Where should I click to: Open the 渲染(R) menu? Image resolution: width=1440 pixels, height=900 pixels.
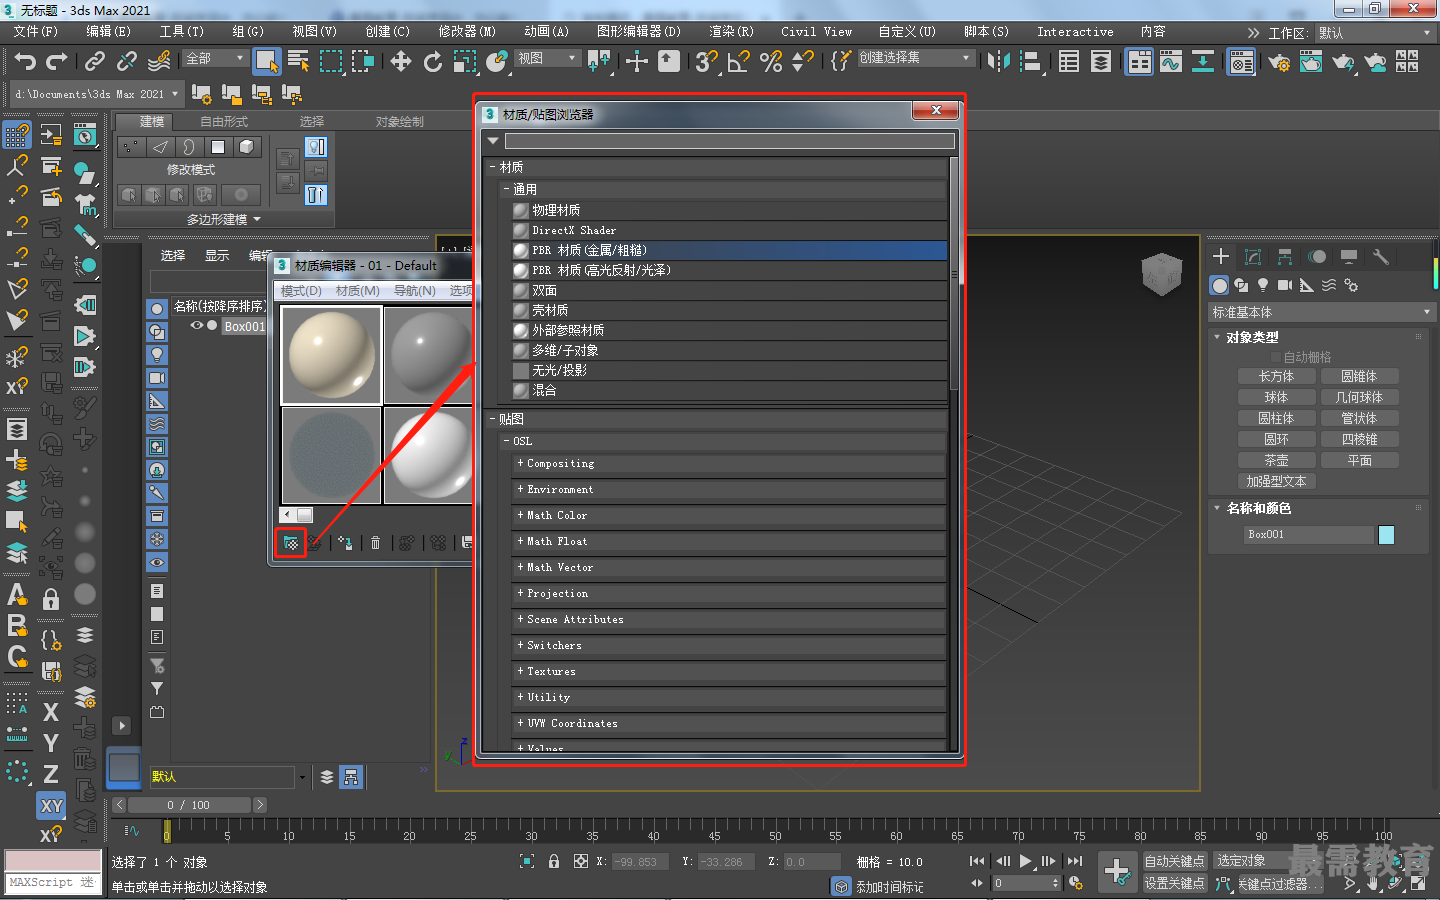point(731,32)
